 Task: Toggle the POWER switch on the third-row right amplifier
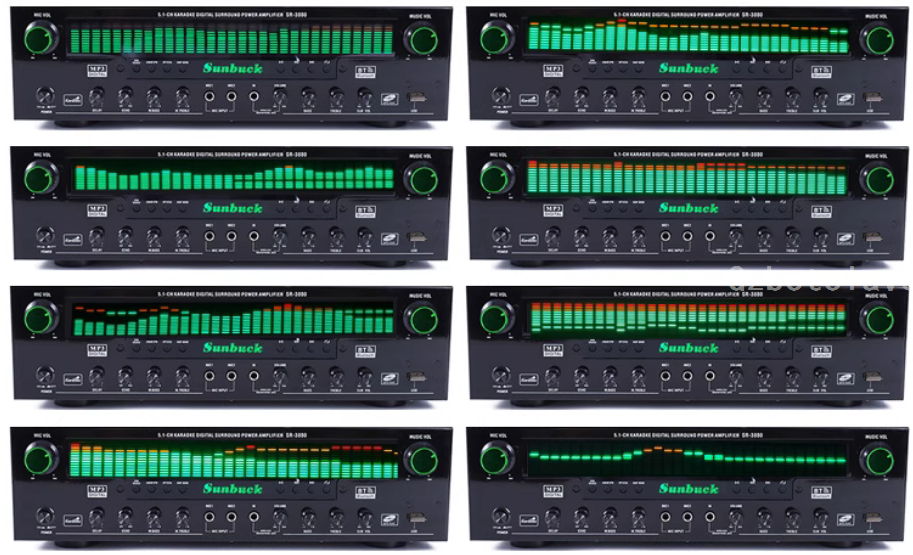[501, 374]
